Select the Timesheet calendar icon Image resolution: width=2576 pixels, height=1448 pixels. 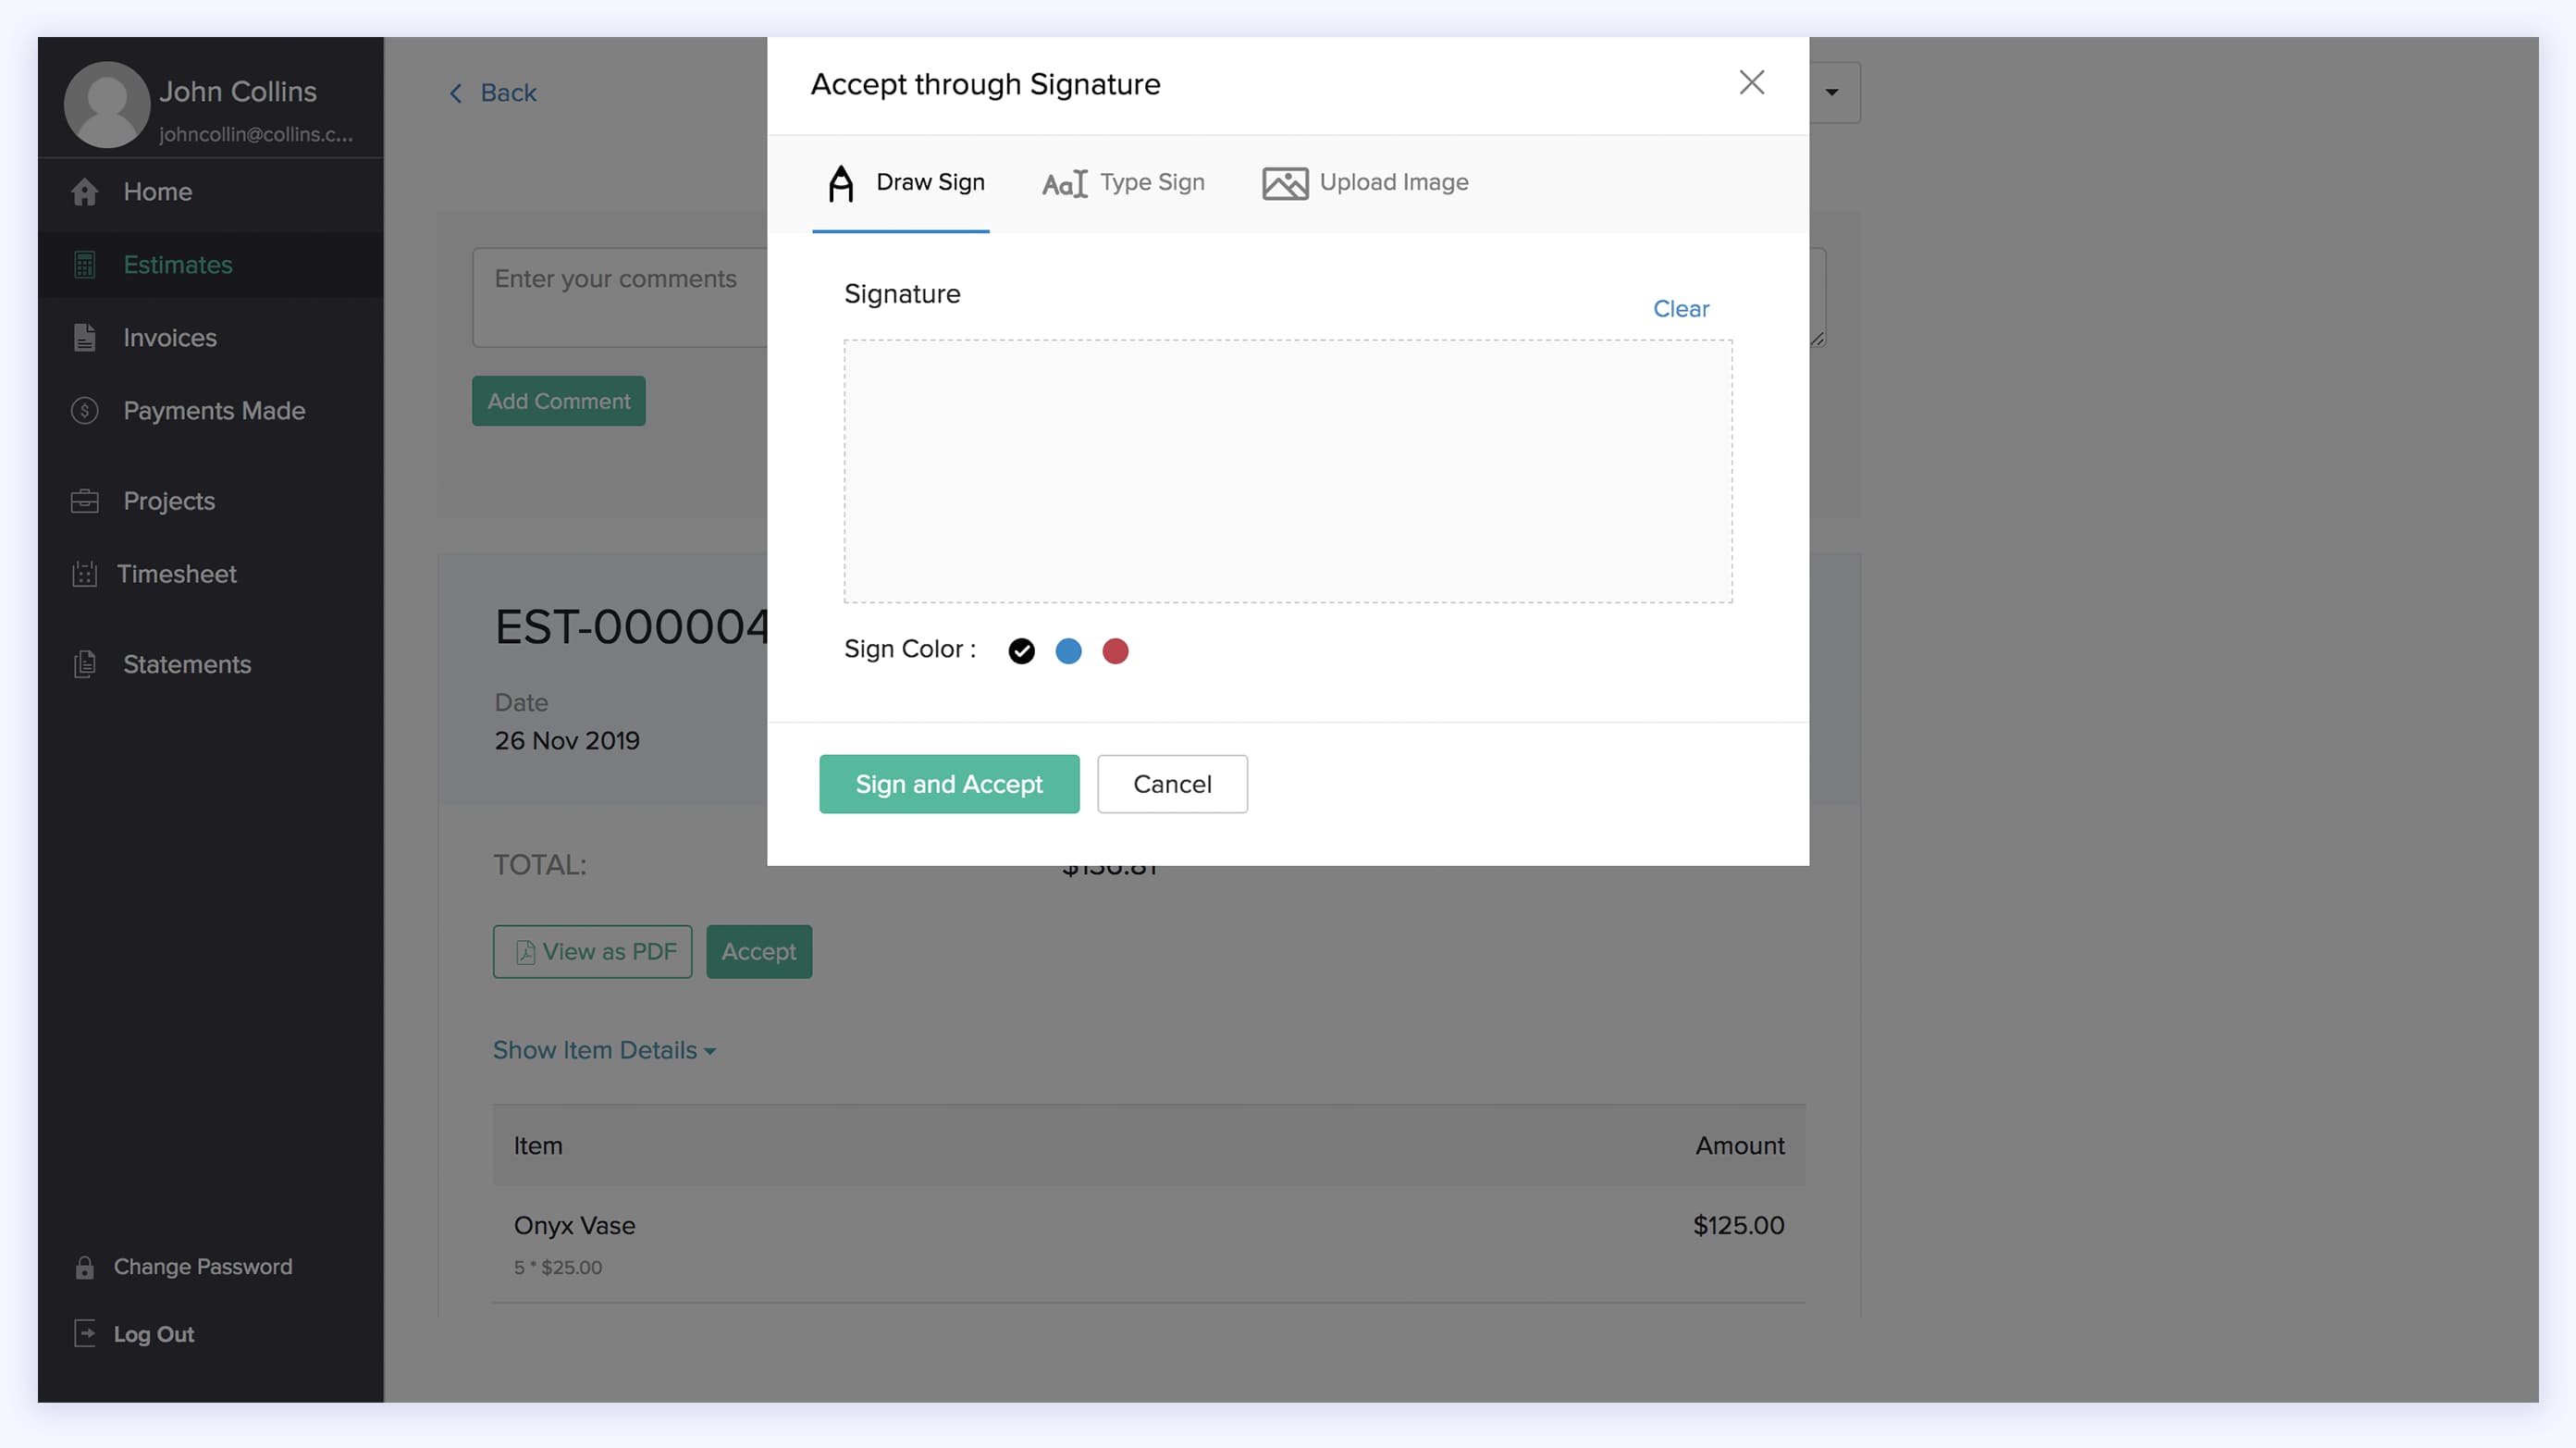coord(84,573)
